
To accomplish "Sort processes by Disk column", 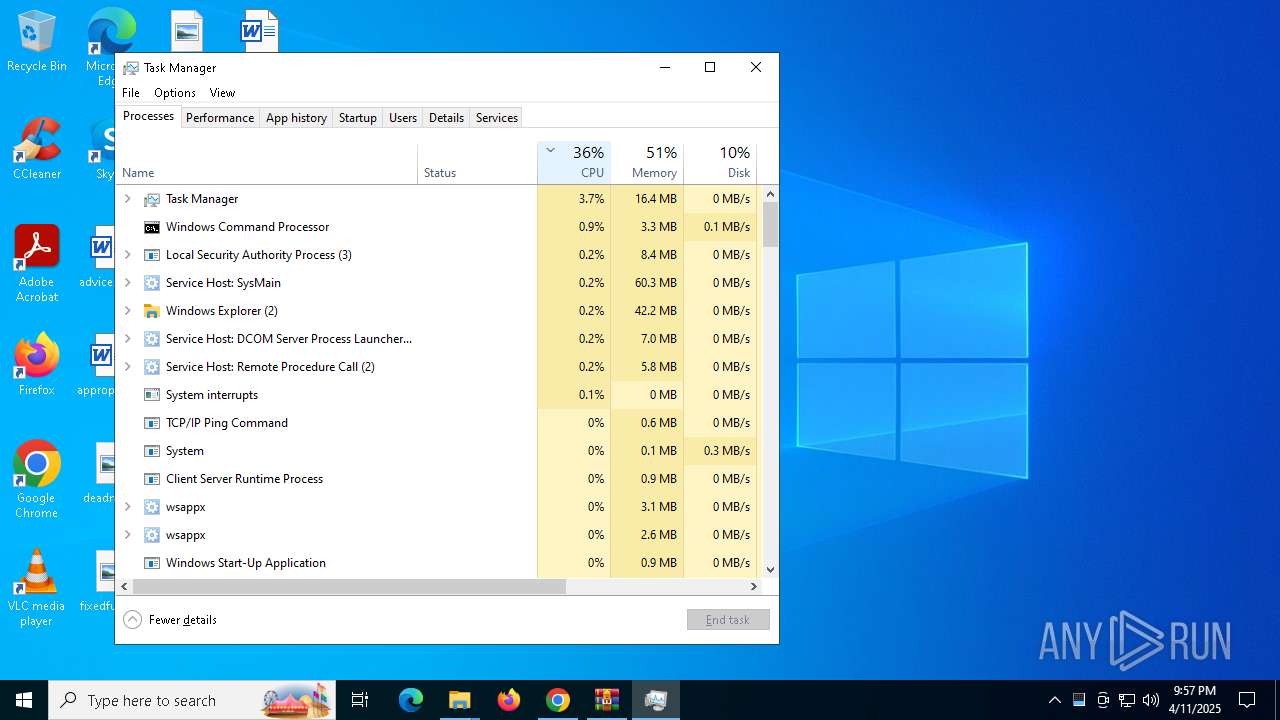I will tap(720, 163).
